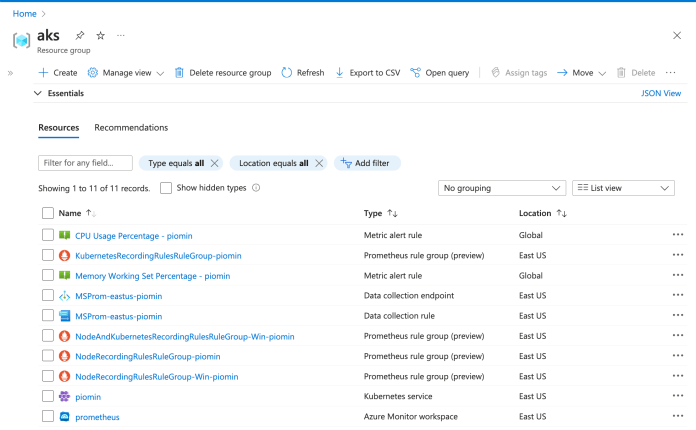Switch to the Recommendations tab
The image size is (696, 430).
pyautogui.click(x=131, y=128)
